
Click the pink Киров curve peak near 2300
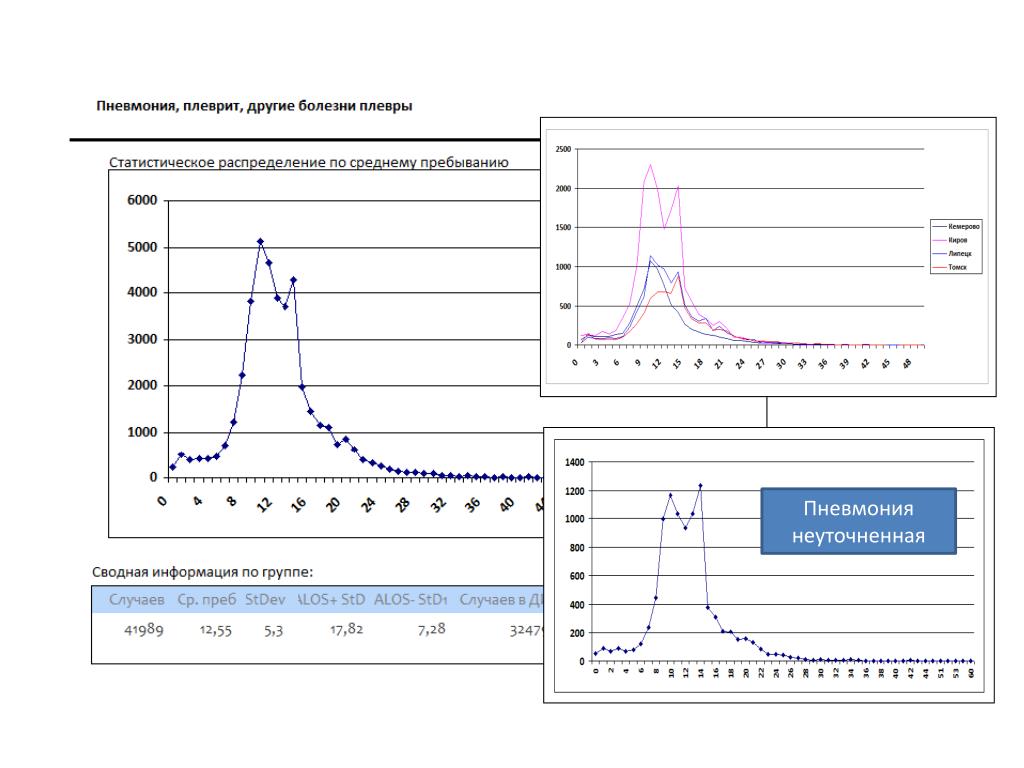click(x=650, y=165)
